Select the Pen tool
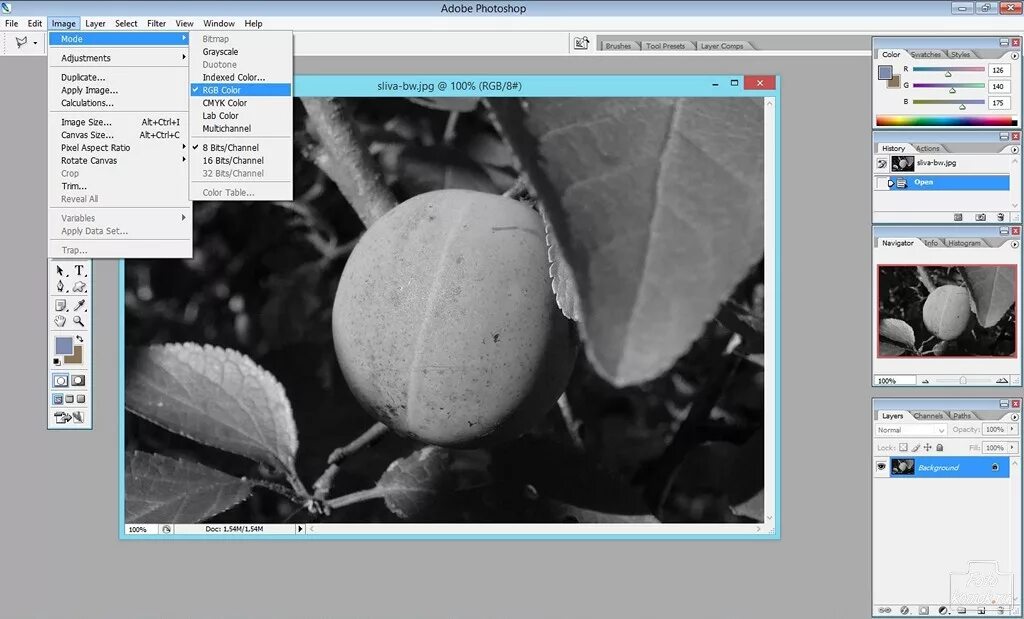The height and width of the screenshot is (619, 1024). [60, 287]
